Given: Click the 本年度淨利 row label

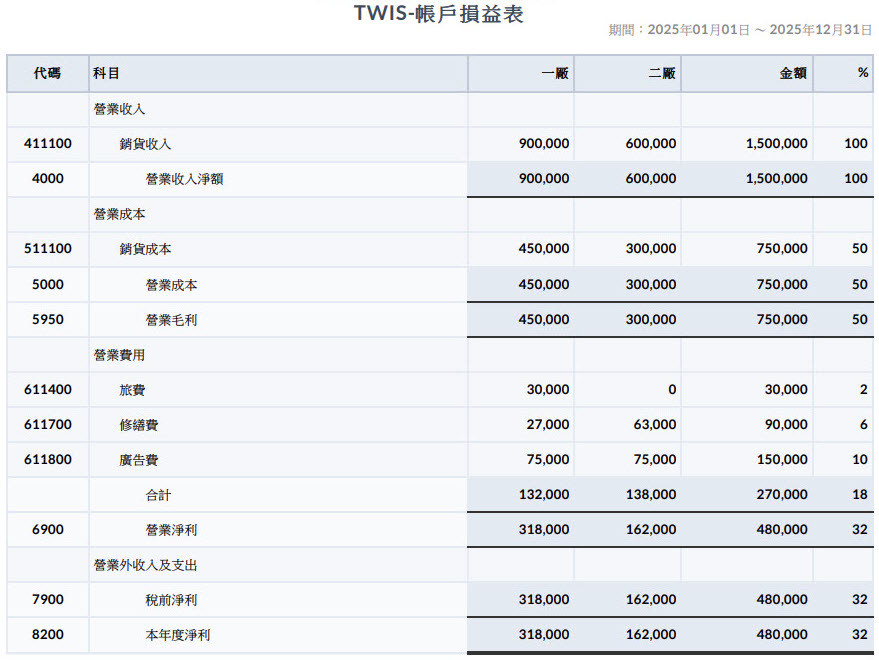Looking at the screenshot, I should coord(178,635).
